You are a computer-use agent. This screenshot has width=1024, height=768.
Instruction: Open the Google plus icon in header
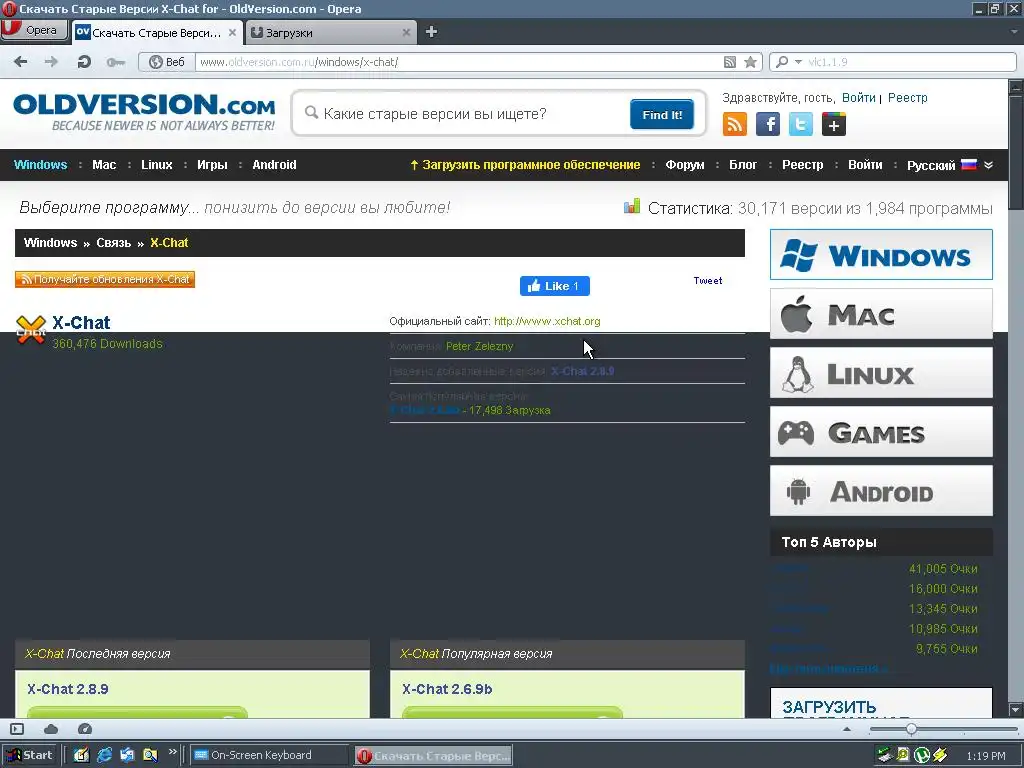834,124
